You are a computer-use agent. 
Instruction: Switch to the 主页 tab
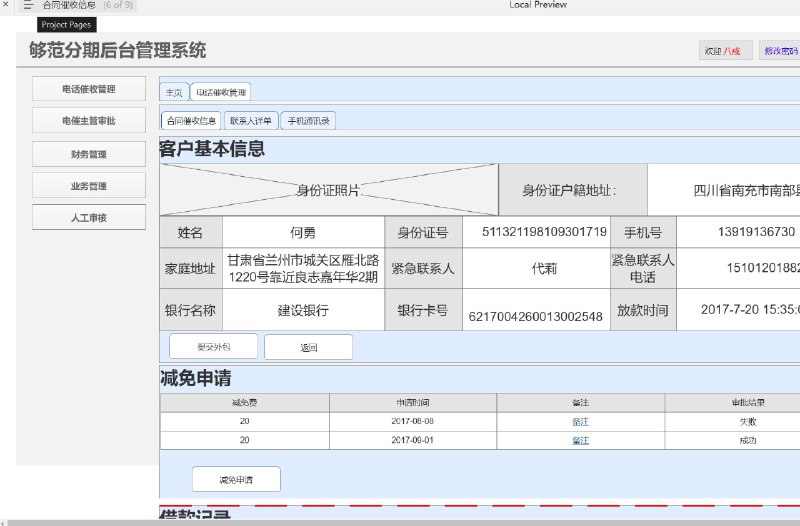[174, 92]
